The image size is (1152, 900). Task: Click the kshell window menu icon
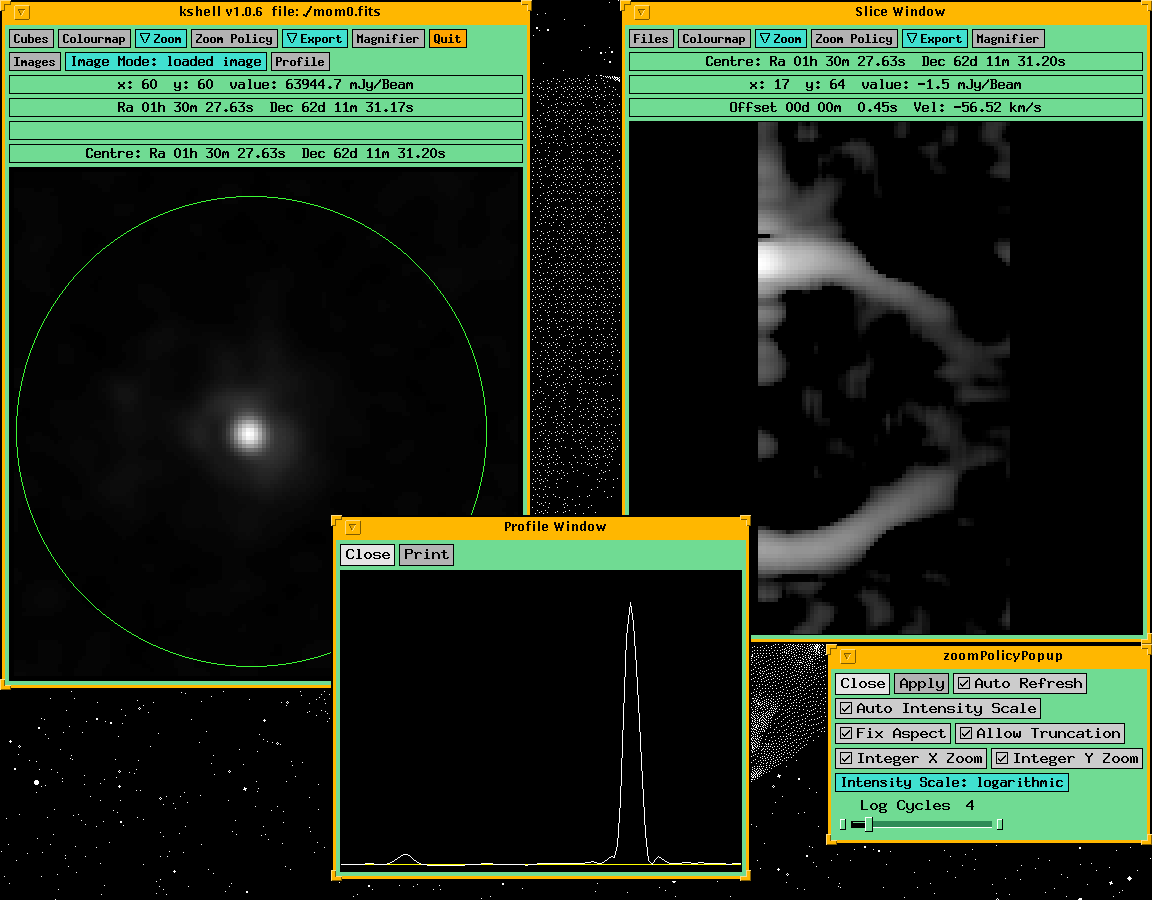click(x=22, y=13)
